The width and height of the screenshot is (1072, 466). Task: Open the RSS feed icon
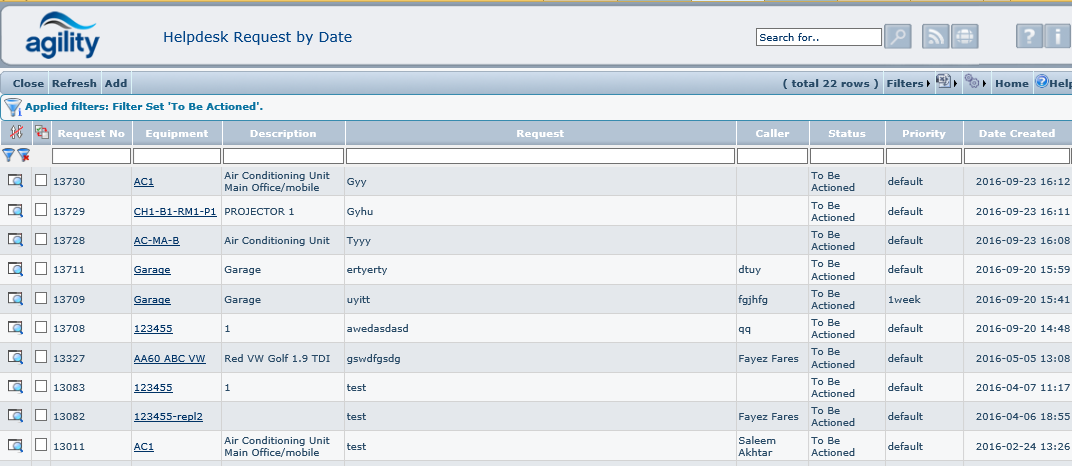pyautogui.click(x=936, y=37)
